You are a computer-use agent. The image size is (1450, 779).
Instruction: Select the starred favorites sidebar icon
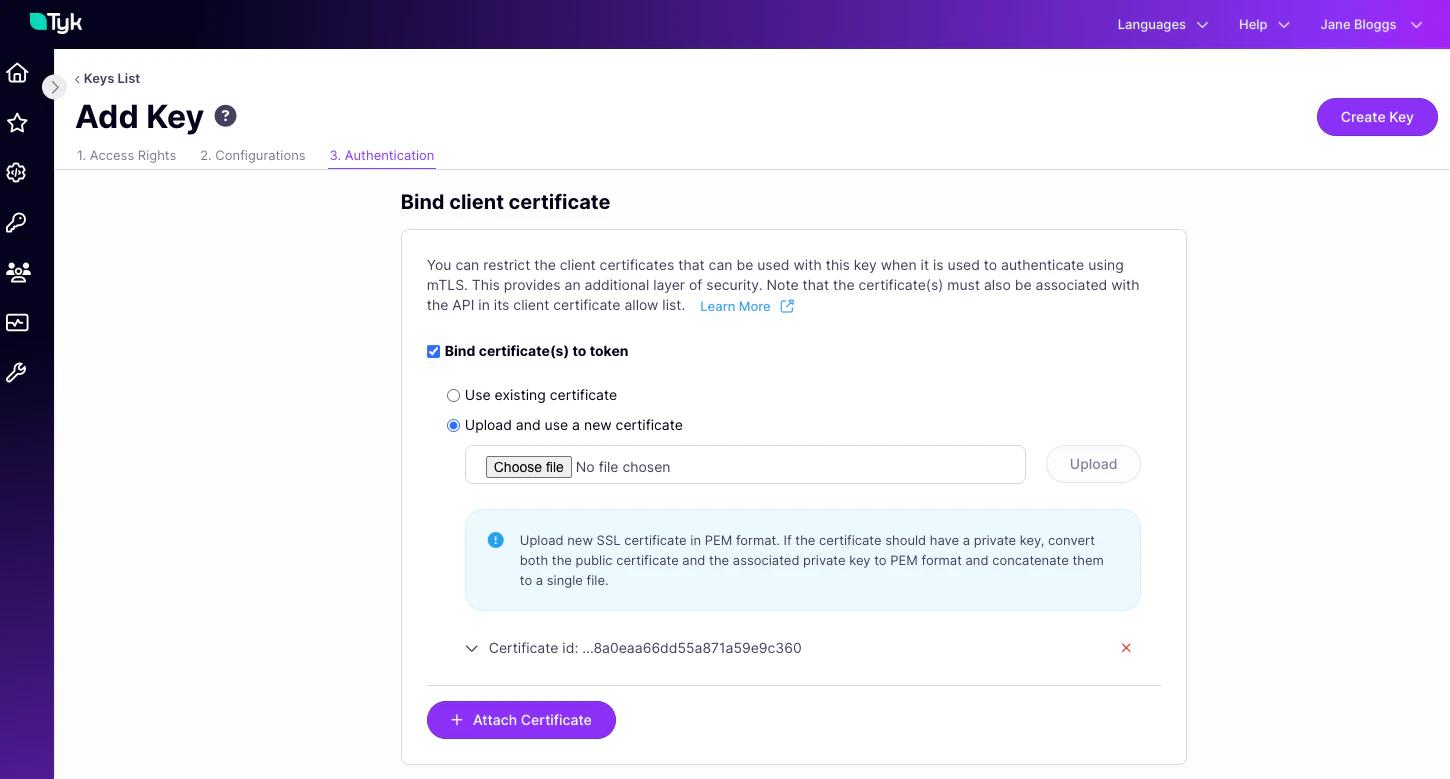[16, 122]
